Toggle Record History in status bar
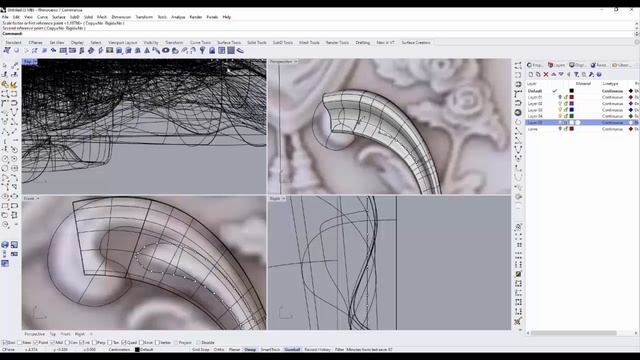 pyautogui.click(x=318, y=350)
